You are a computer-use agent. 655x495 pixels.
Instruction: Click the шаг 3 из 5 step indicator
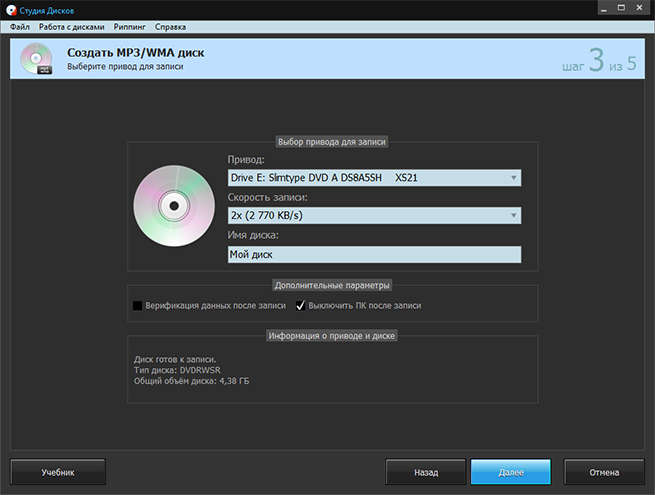(597, 60)
